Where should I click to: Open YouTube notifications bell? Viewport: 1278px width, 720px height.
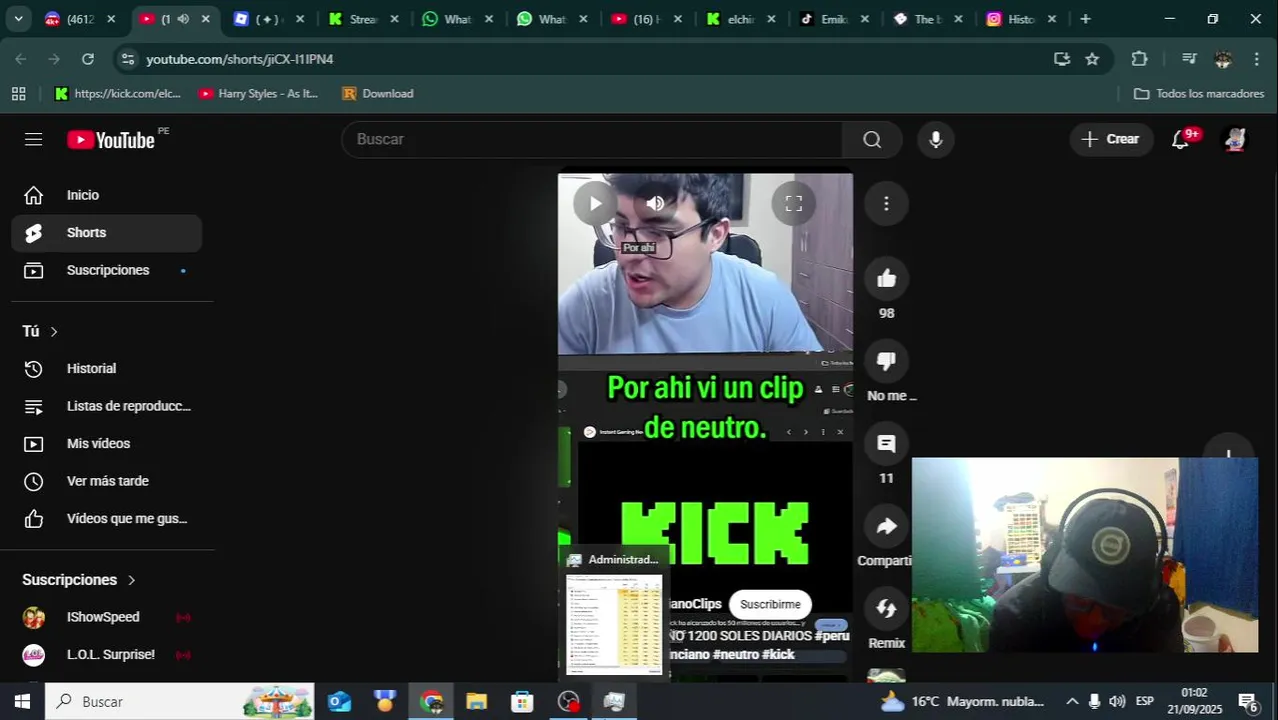1180,139
